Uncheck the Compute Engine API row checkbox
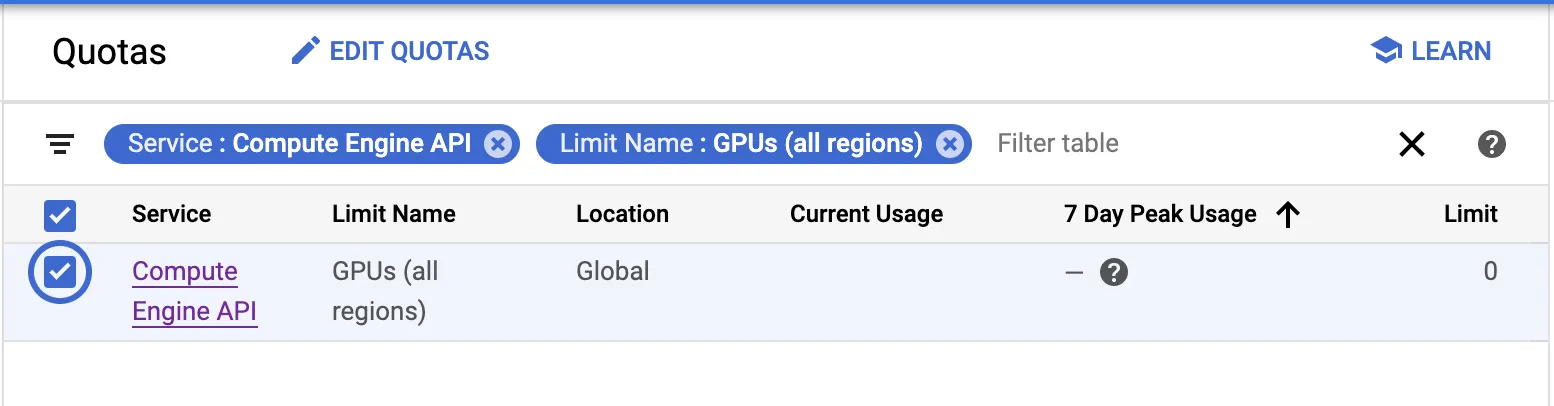The height and width of the screenshot is (406, 1554). (x=61, y=272)
